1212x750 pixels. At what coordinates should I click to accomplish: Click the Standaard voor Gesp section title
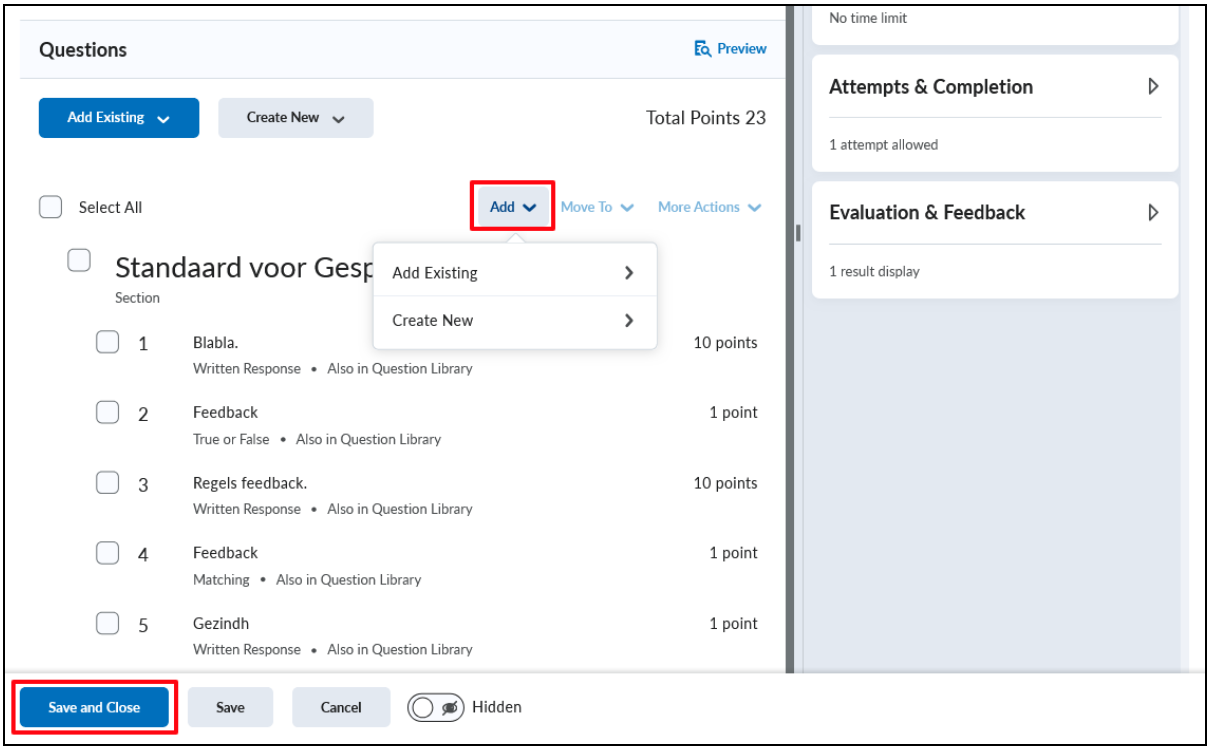click(x=244, y=267)
